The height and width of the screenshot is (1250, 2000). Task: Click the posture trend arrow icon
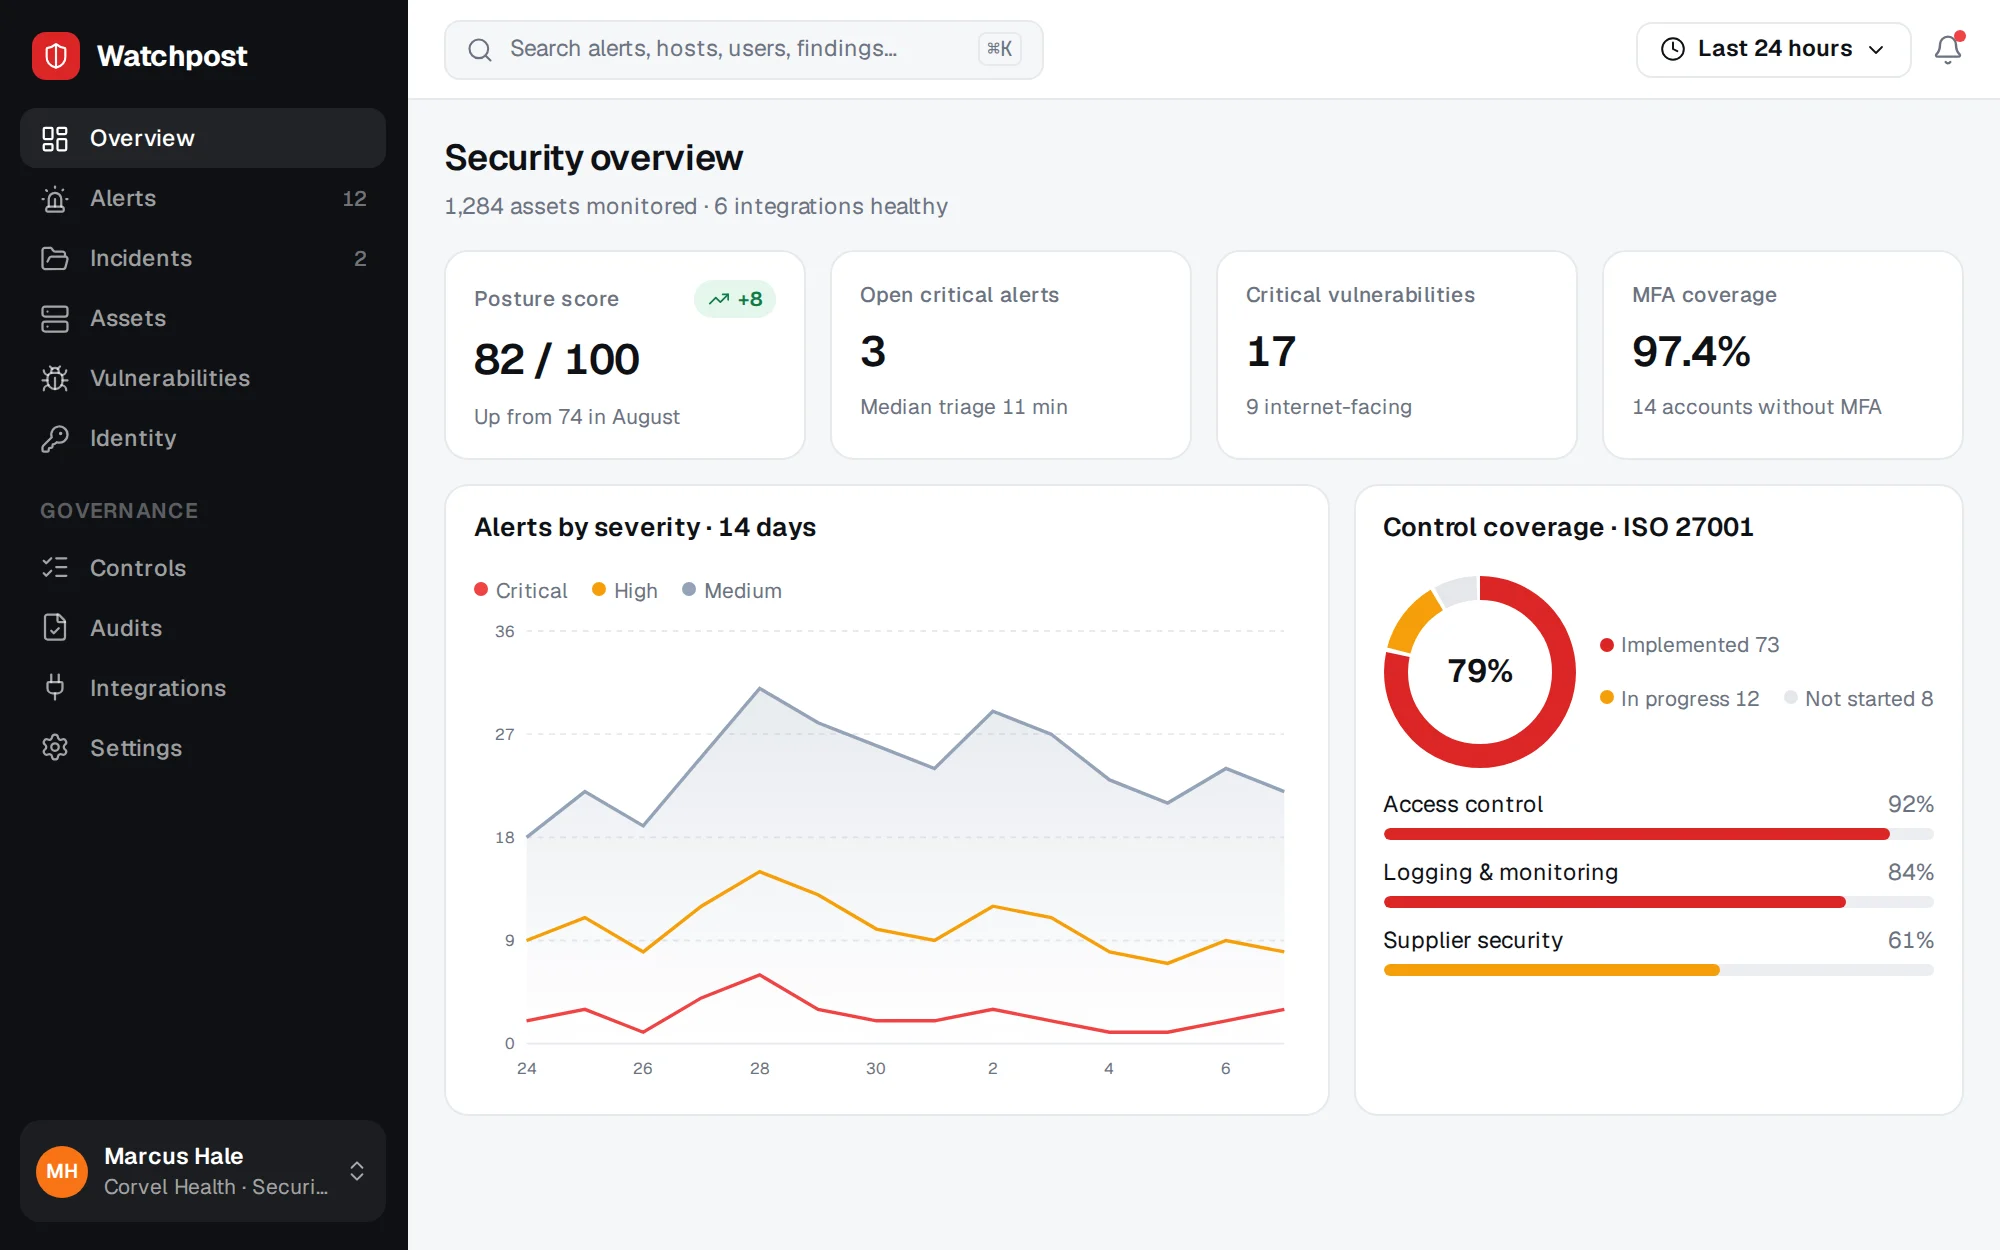[719, 299]
